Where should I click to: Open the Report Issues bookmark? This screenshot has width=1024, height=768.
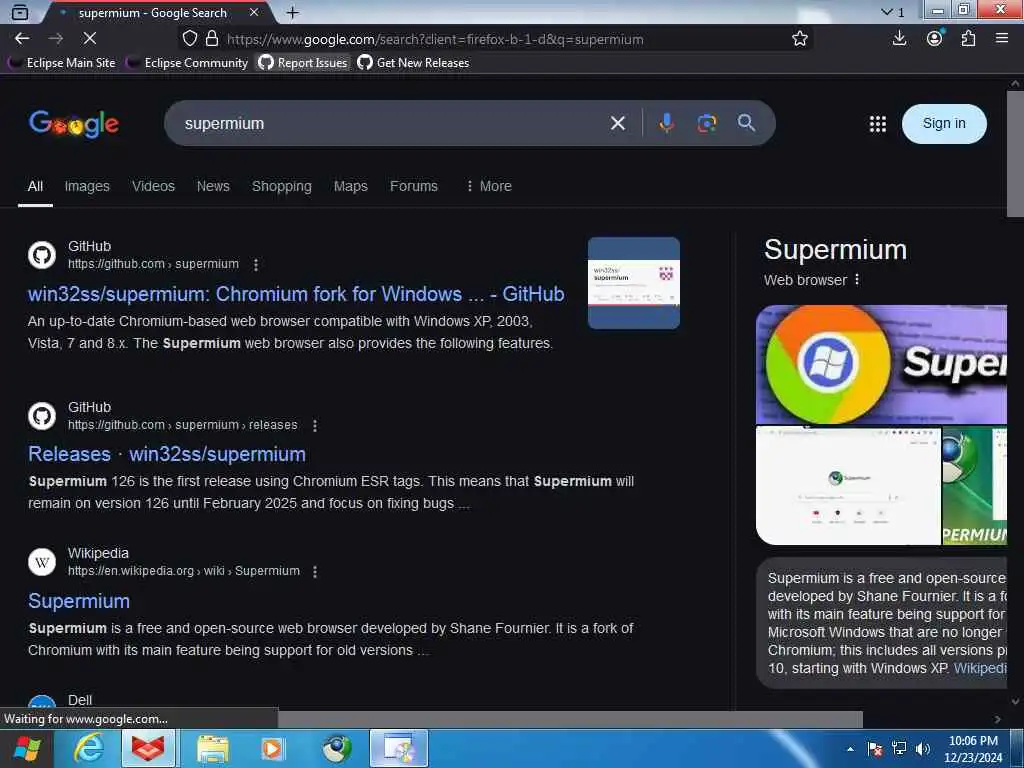[303, 63]
